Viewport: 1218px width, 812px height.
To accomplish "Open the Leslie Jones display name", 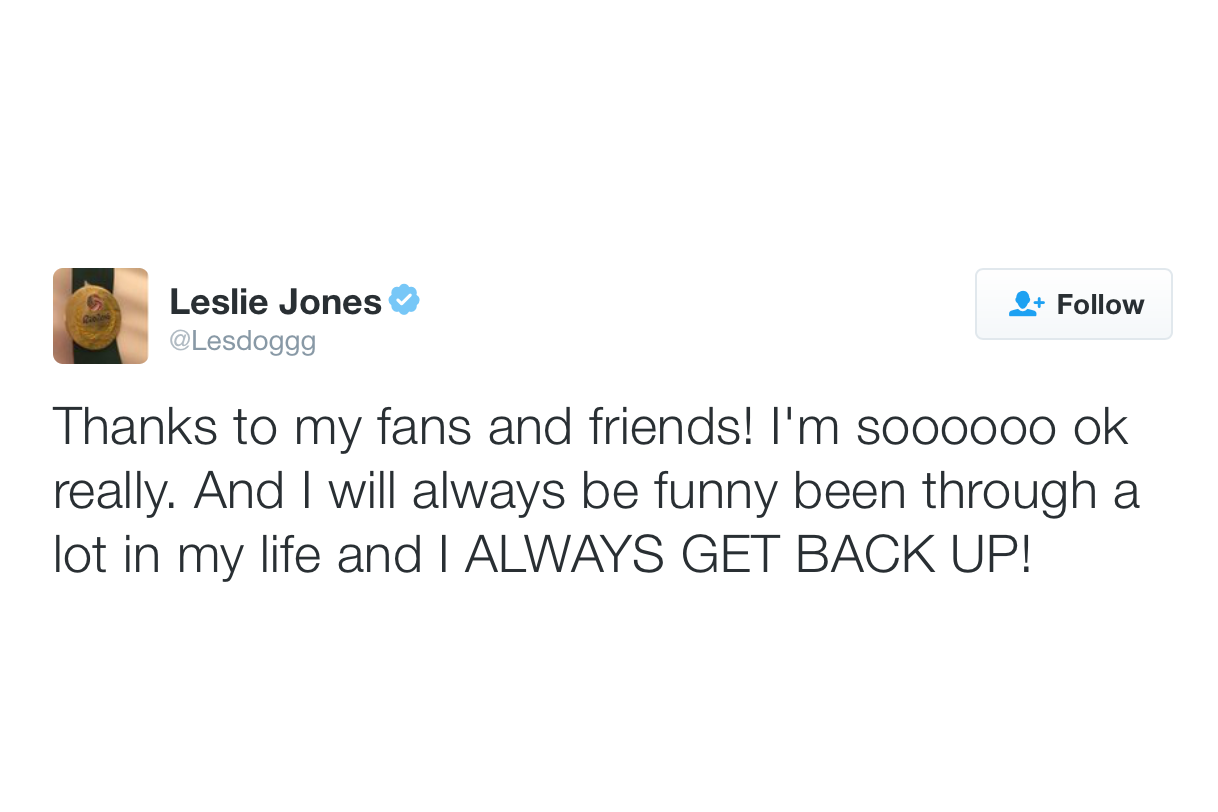I will 275,301.
